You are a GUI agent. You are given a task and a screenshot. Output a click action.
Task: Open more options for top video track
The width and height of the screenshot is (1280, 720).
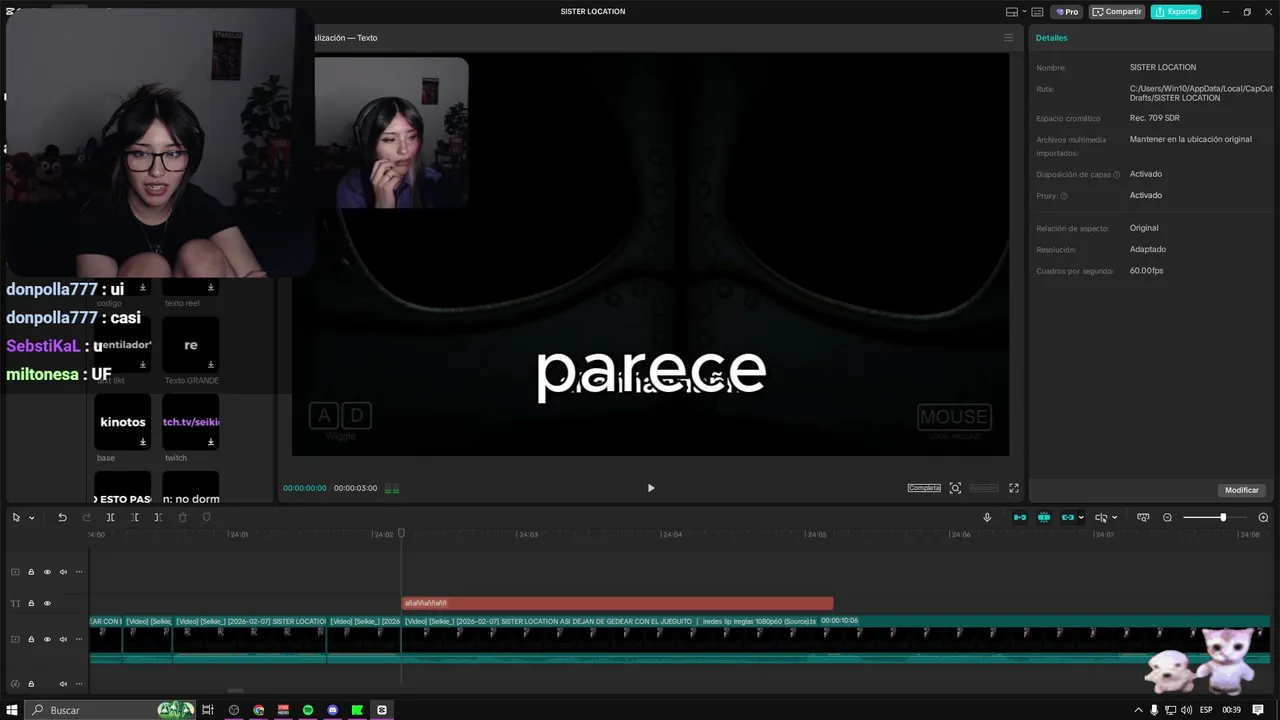pyautogui.click(x=79, y=572)
